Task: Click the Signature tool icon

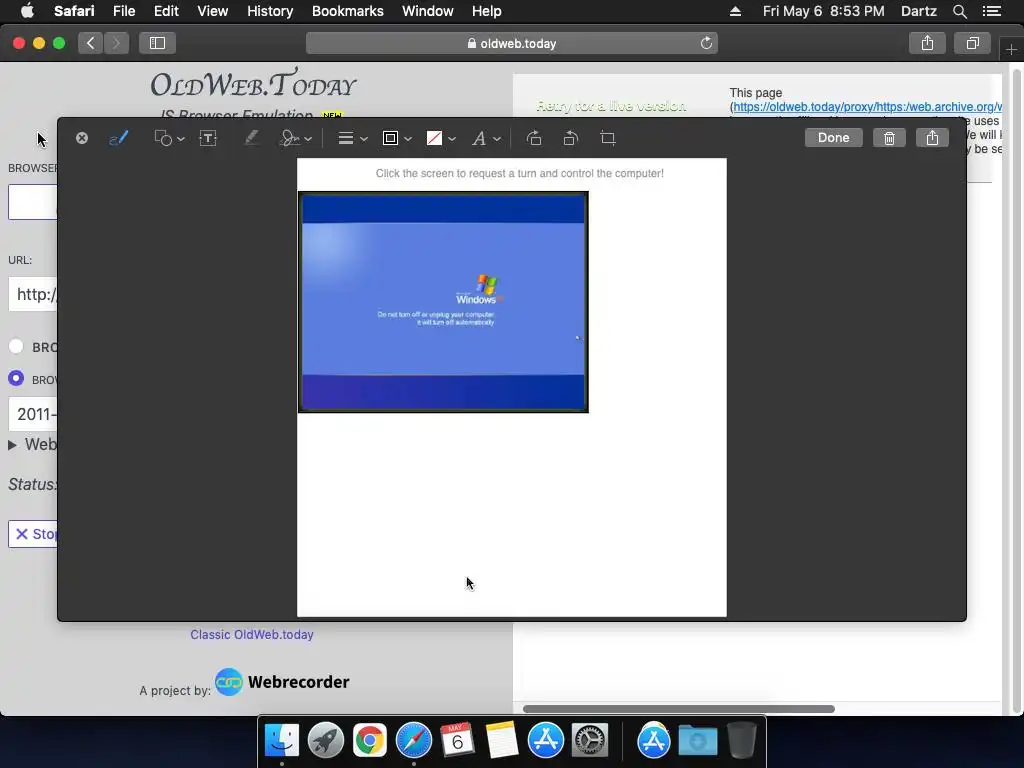Action: [289, 138]
